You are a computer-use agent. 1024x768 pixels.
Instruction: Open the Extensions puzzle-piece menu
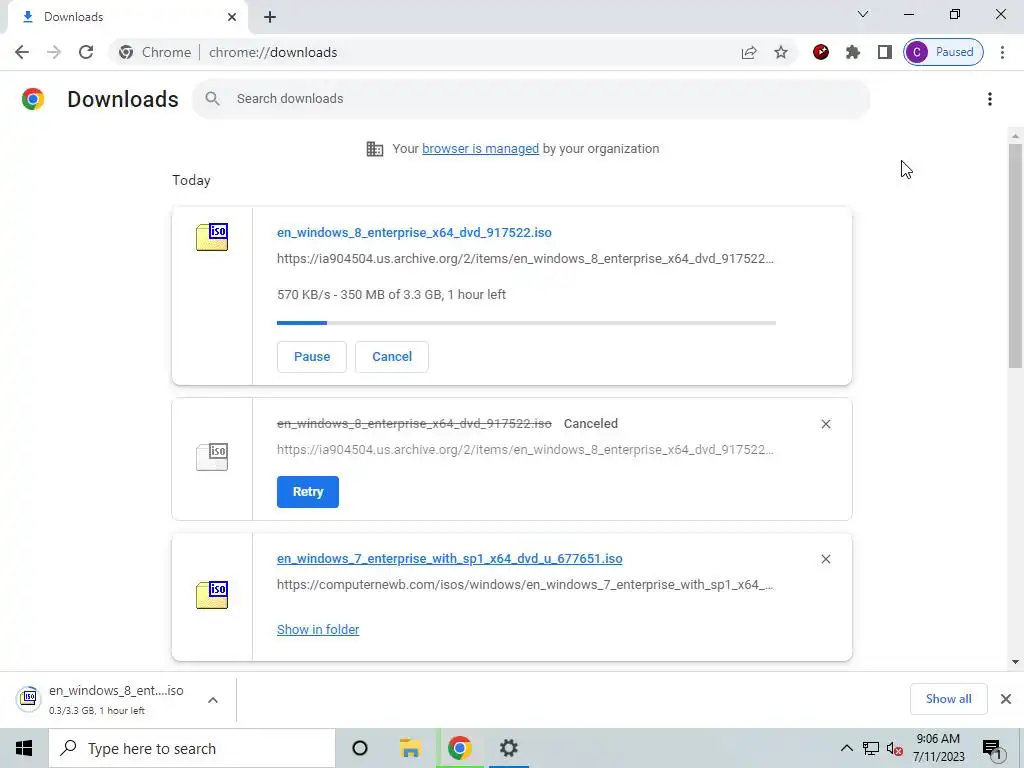pyautogui.click(x=853, y=52)
